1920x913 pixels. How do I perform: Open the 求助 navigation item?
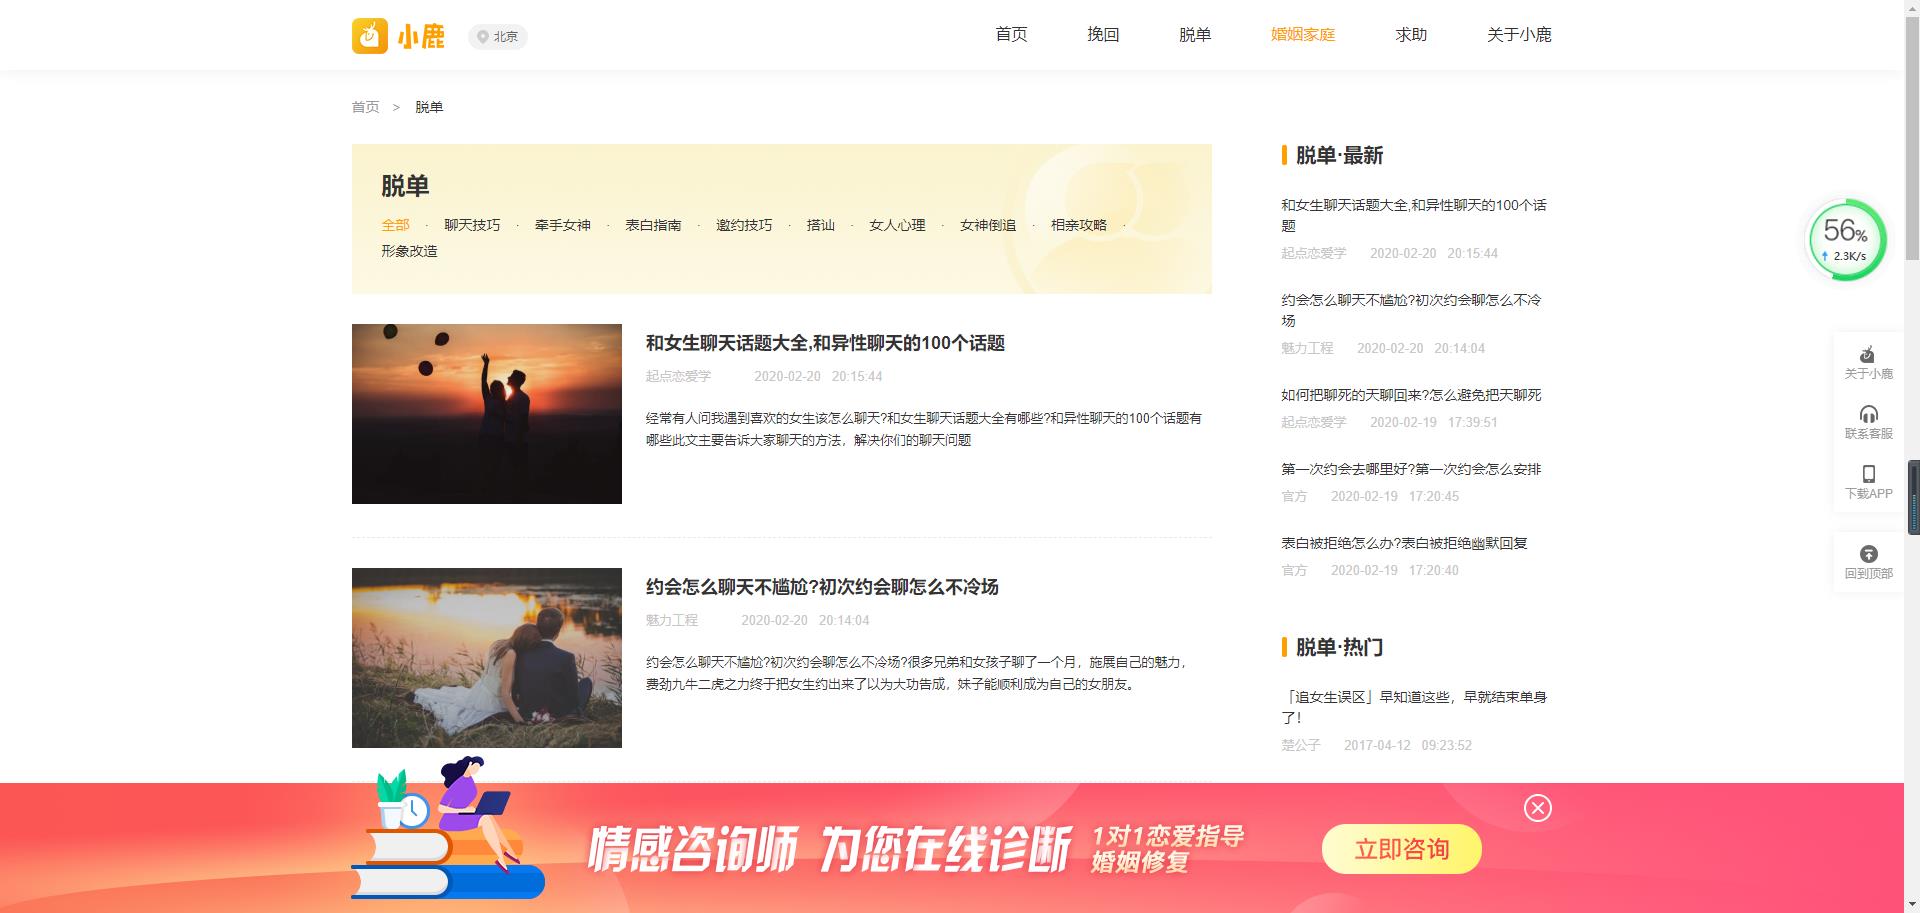[x=1411, y=35]
